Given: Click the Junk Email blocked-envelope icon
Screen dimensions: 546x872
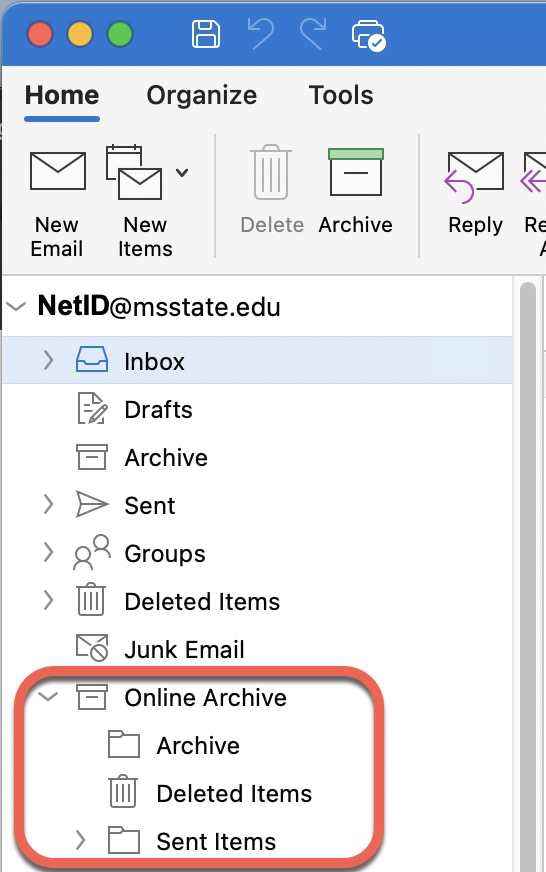Looking at the screenshot, I should (92, 647).
